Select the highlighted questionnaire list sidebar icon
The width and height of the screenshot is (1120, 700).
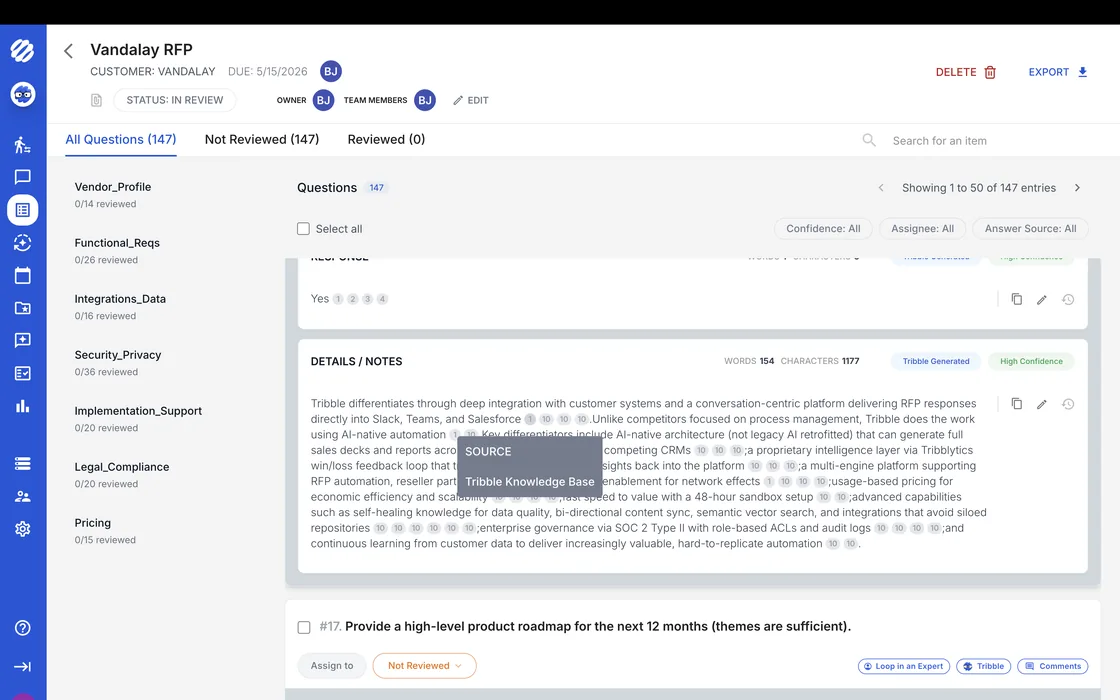click(22, 210)
